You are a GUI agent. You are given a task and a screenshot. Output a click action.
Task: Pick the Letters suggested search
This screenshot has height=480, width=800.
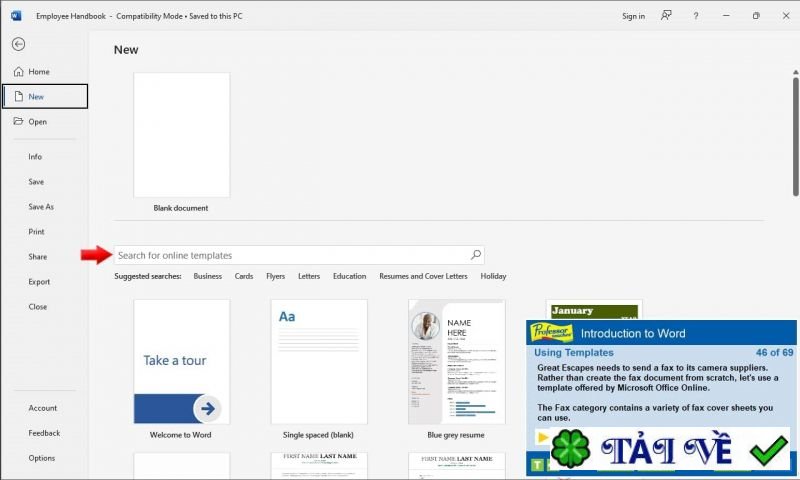pos(309,276)
